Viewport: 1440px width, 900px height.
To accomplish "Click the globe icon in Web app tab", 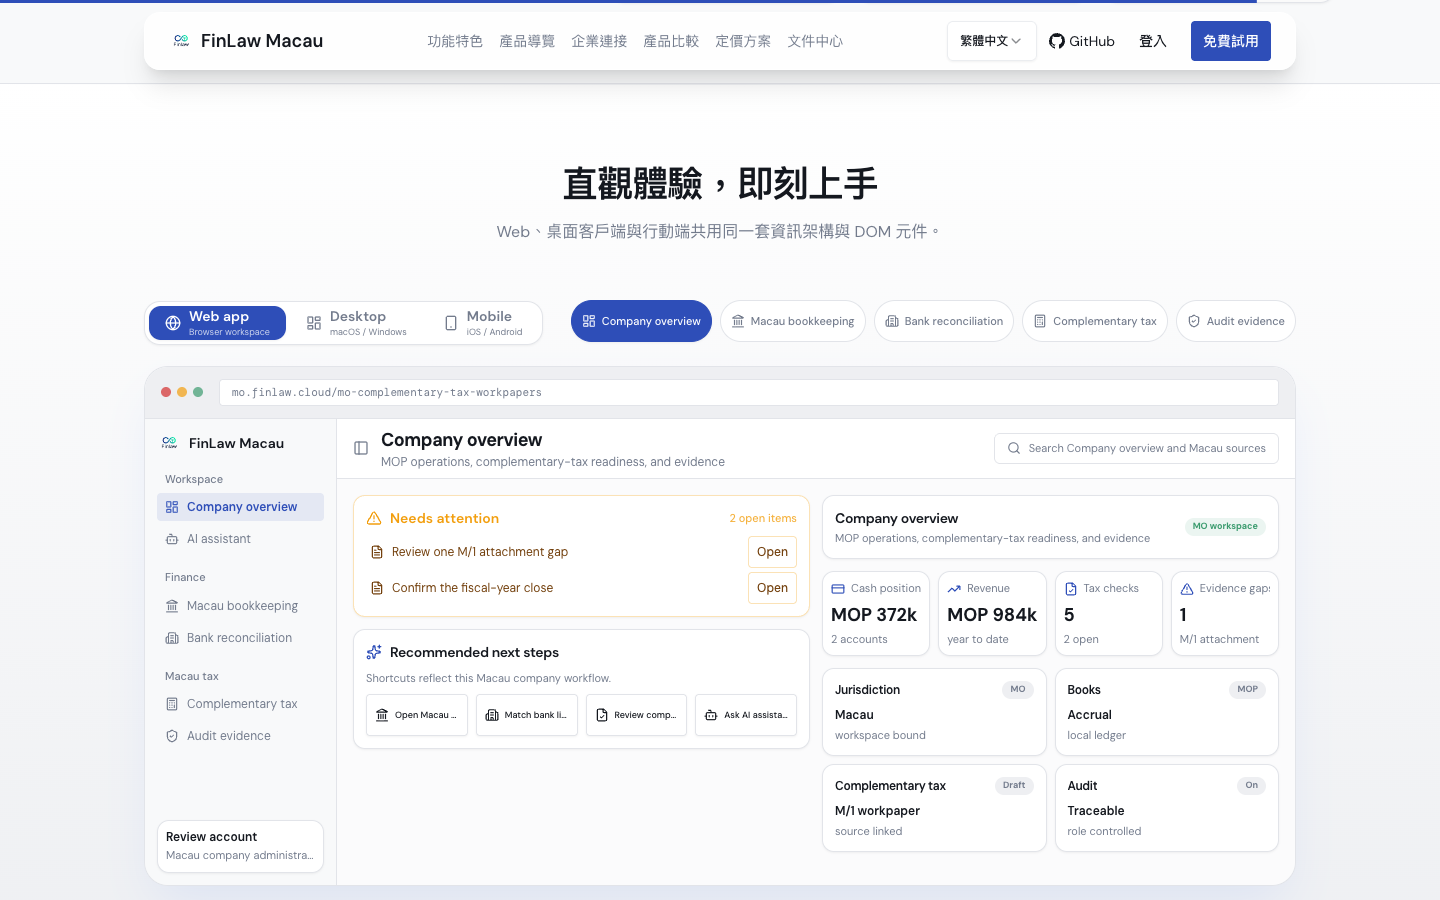I will (173, 323).
